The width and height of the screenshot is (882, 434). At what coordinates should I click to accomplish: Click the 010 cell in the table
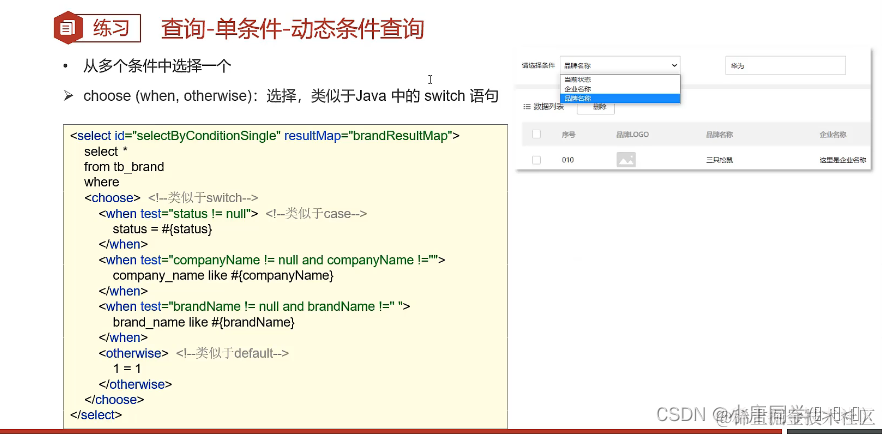[568, 160]
